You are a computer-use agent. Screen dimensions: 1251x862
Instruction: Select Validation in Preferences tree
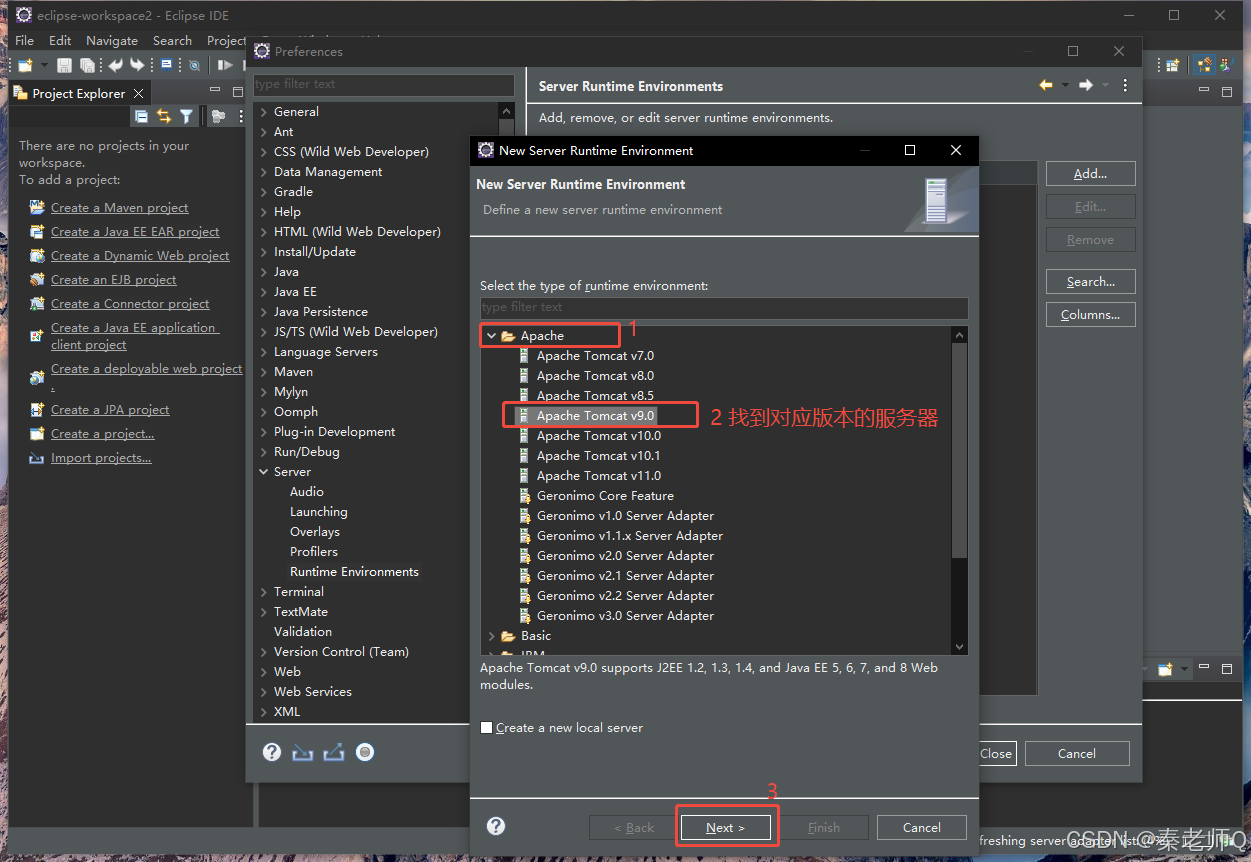(x=302, y=632)
